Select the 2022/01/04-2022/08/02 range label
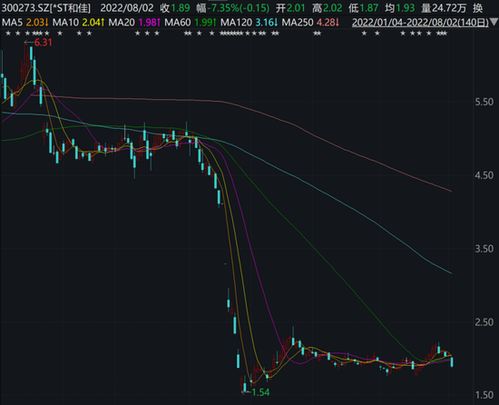 (420, 23)
